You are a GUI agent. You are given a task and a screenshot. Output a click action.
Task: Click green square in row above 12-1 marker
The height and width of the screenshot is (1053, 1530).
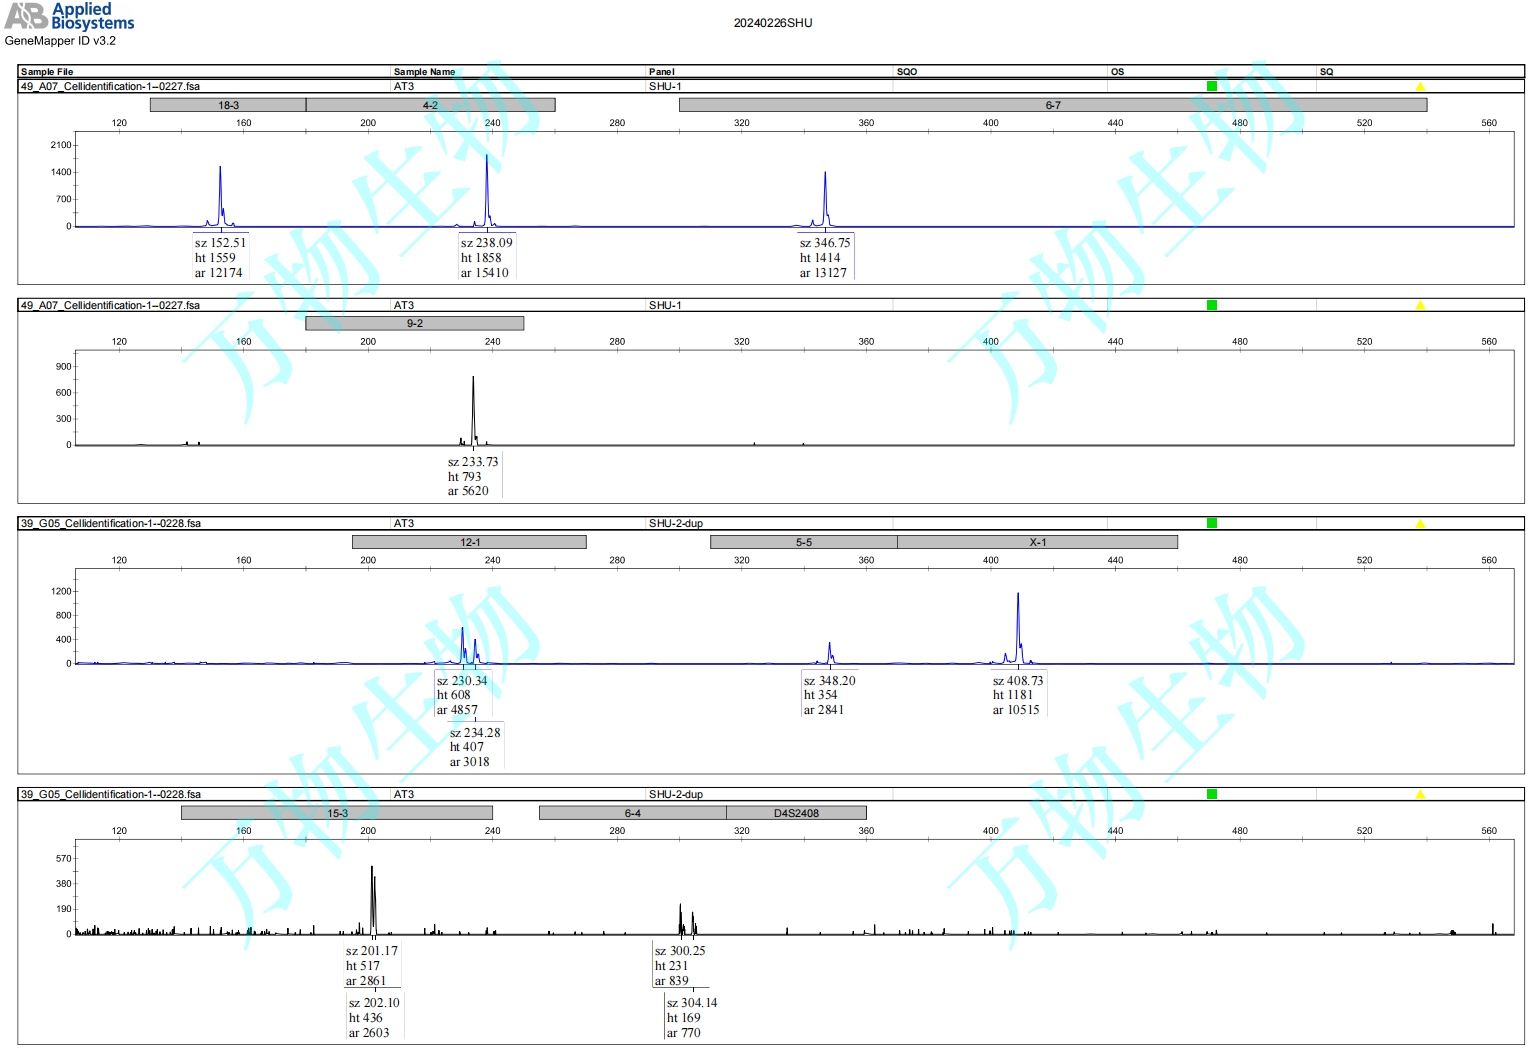[x=1212, y=523]
